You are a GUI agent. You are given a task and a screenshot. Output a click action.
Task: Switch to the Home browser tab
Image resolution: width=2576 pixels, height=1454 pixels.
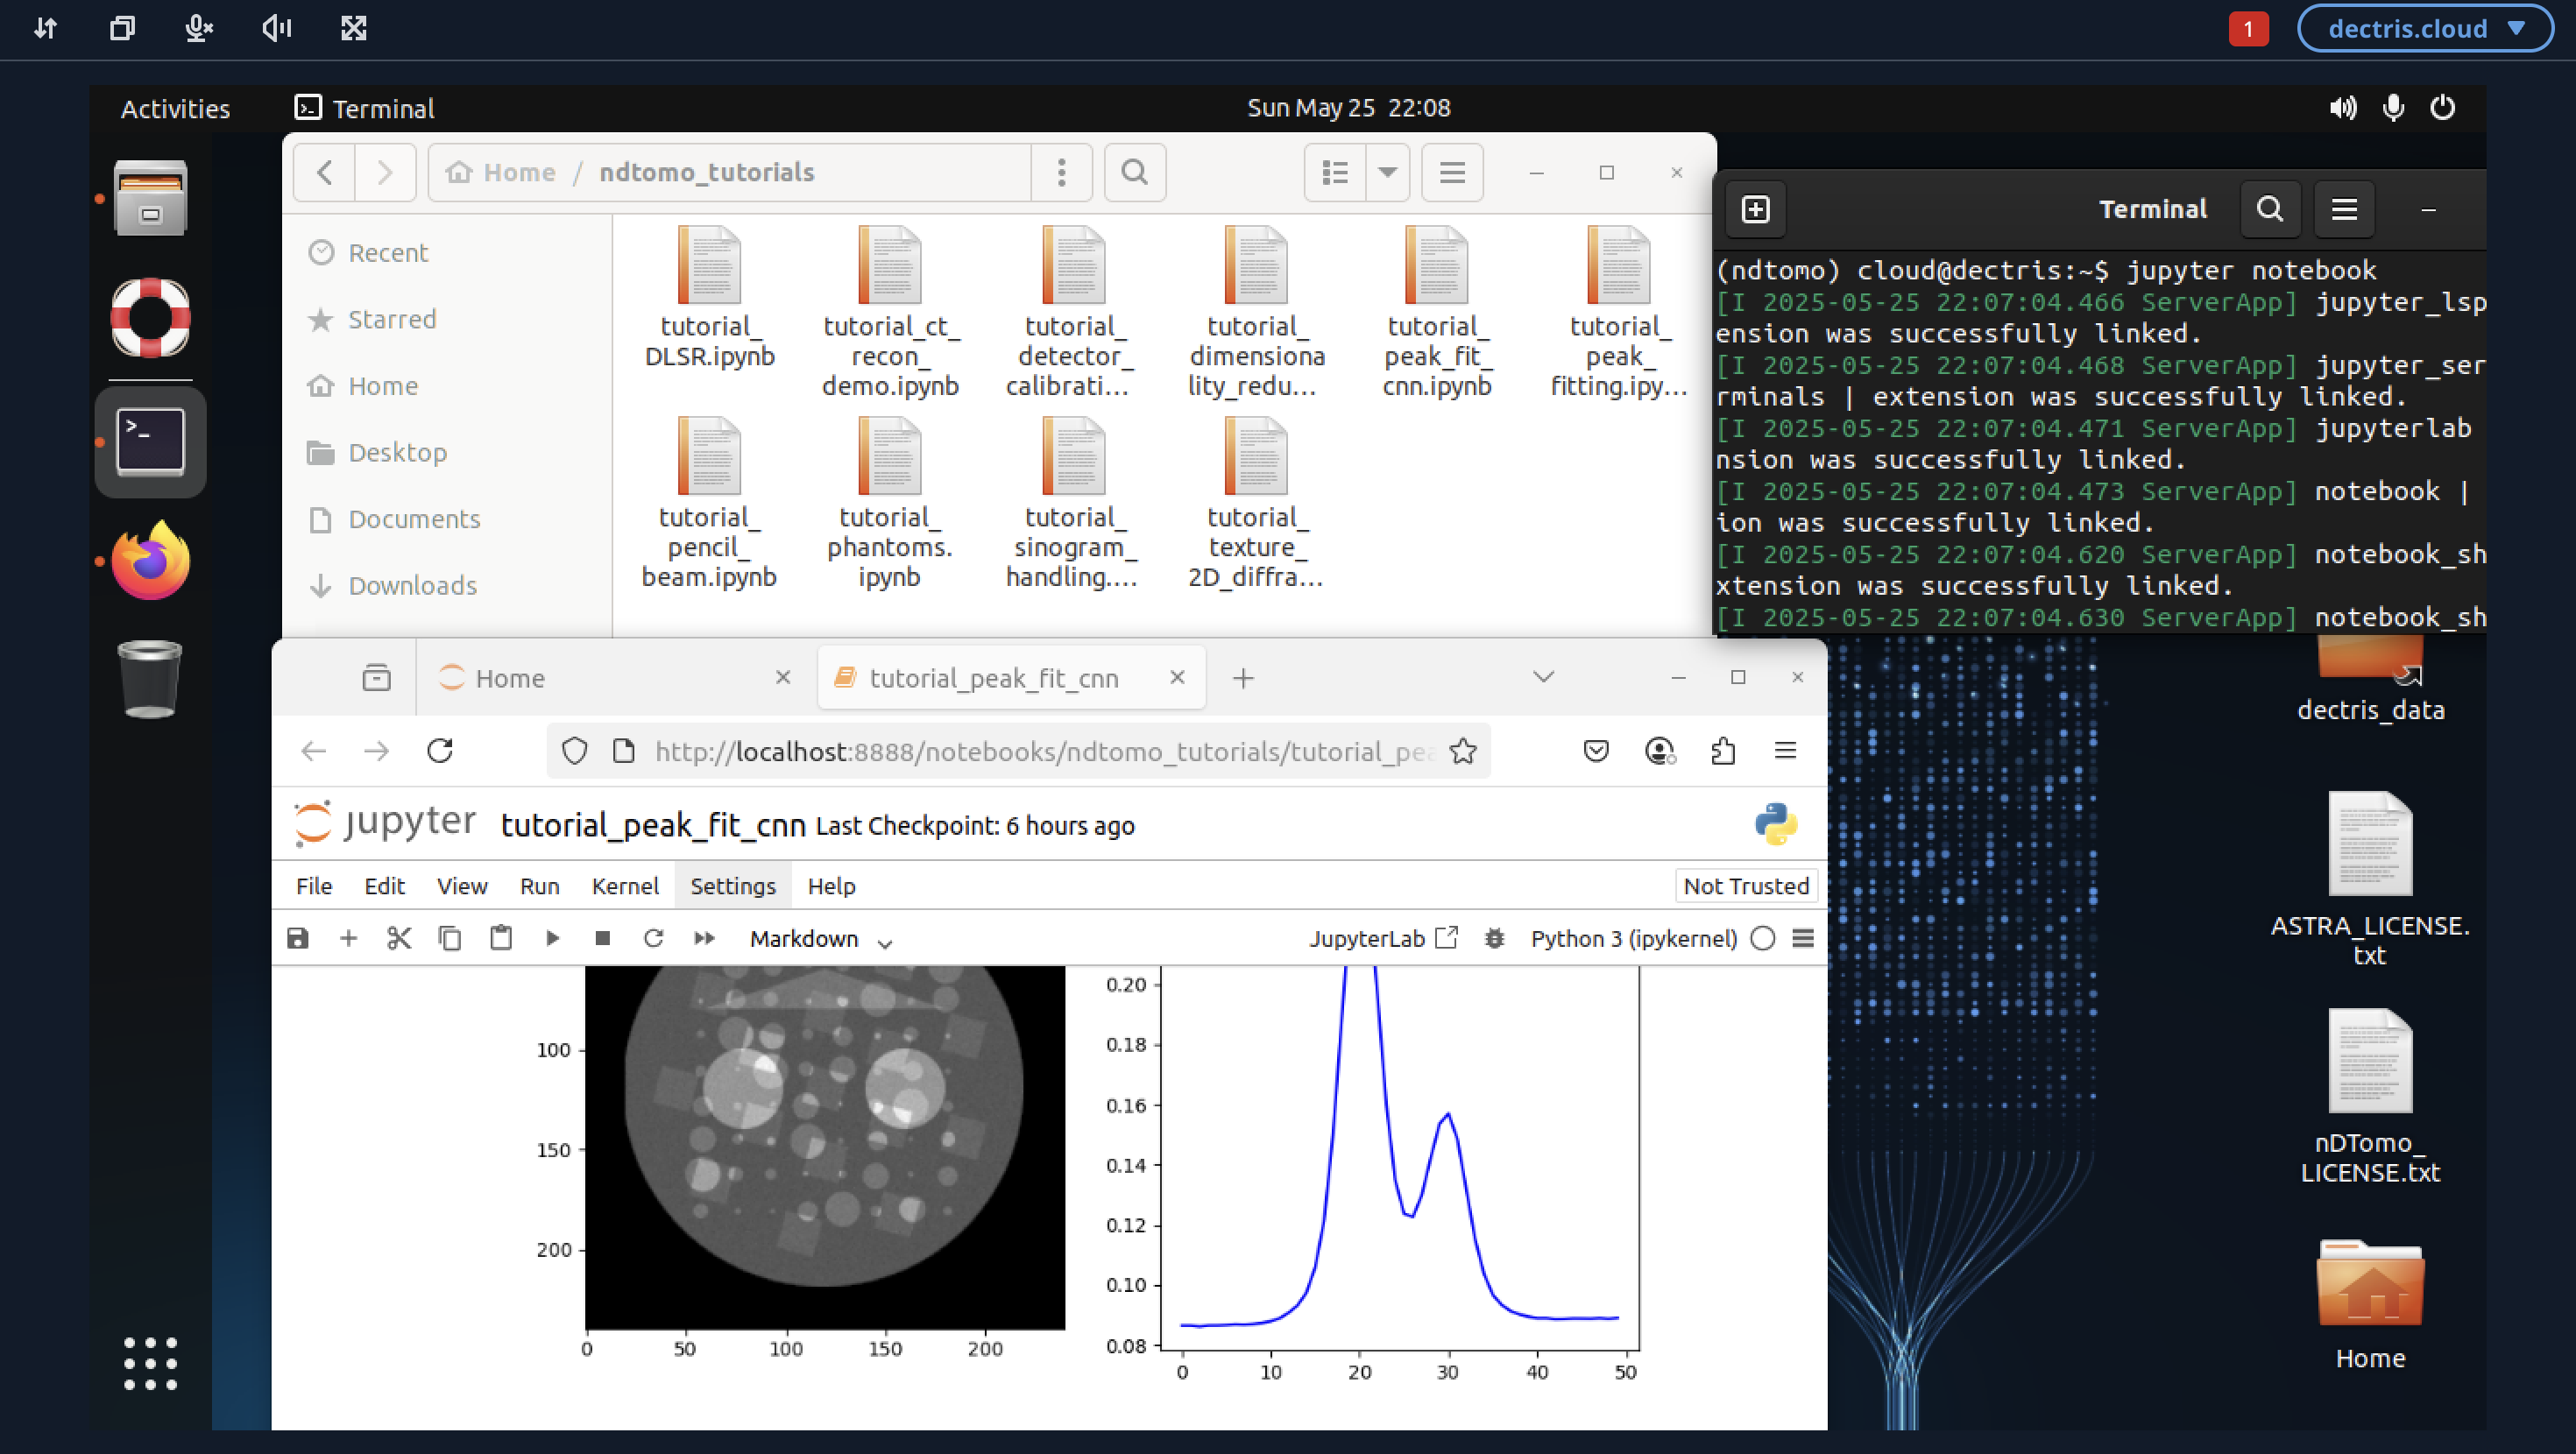coord(615,678)
